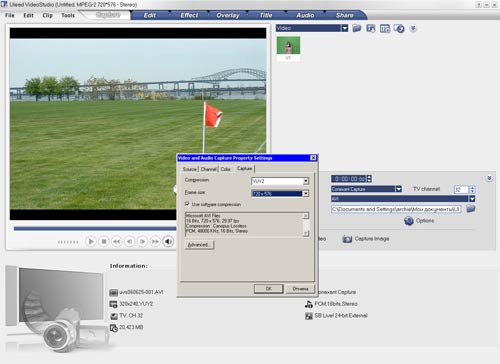Play the preview video
Image resolution: width=500 pixels, height=364 pixels.
pyautogui.click(x=91, y=241)
